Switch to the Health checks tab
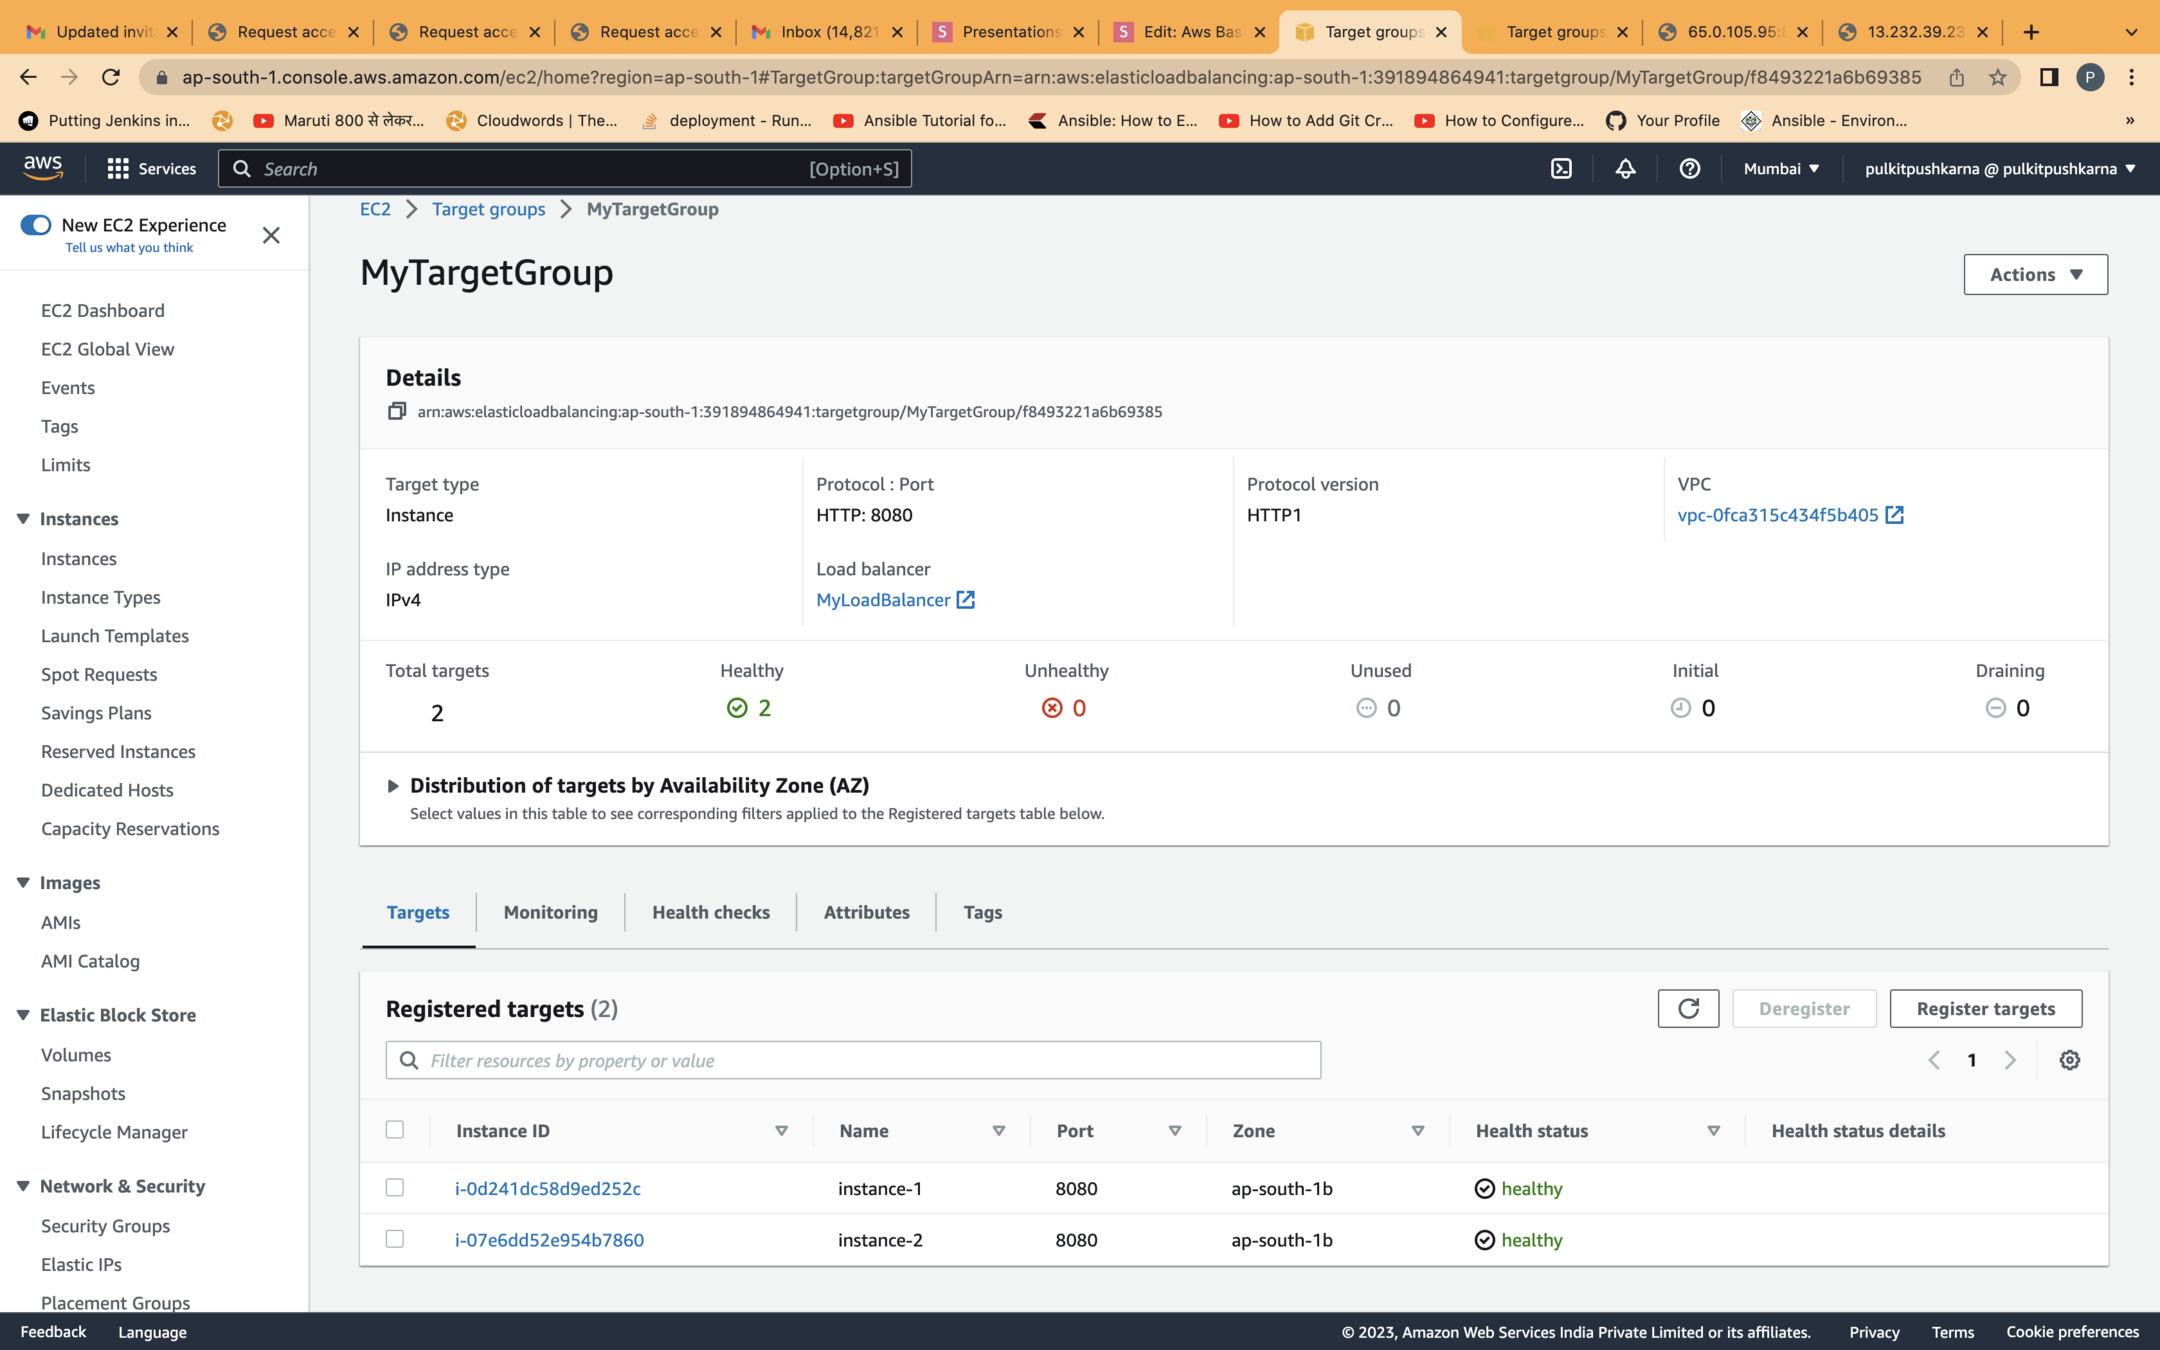2160x1350 pixels. click(x=710, y=912)
